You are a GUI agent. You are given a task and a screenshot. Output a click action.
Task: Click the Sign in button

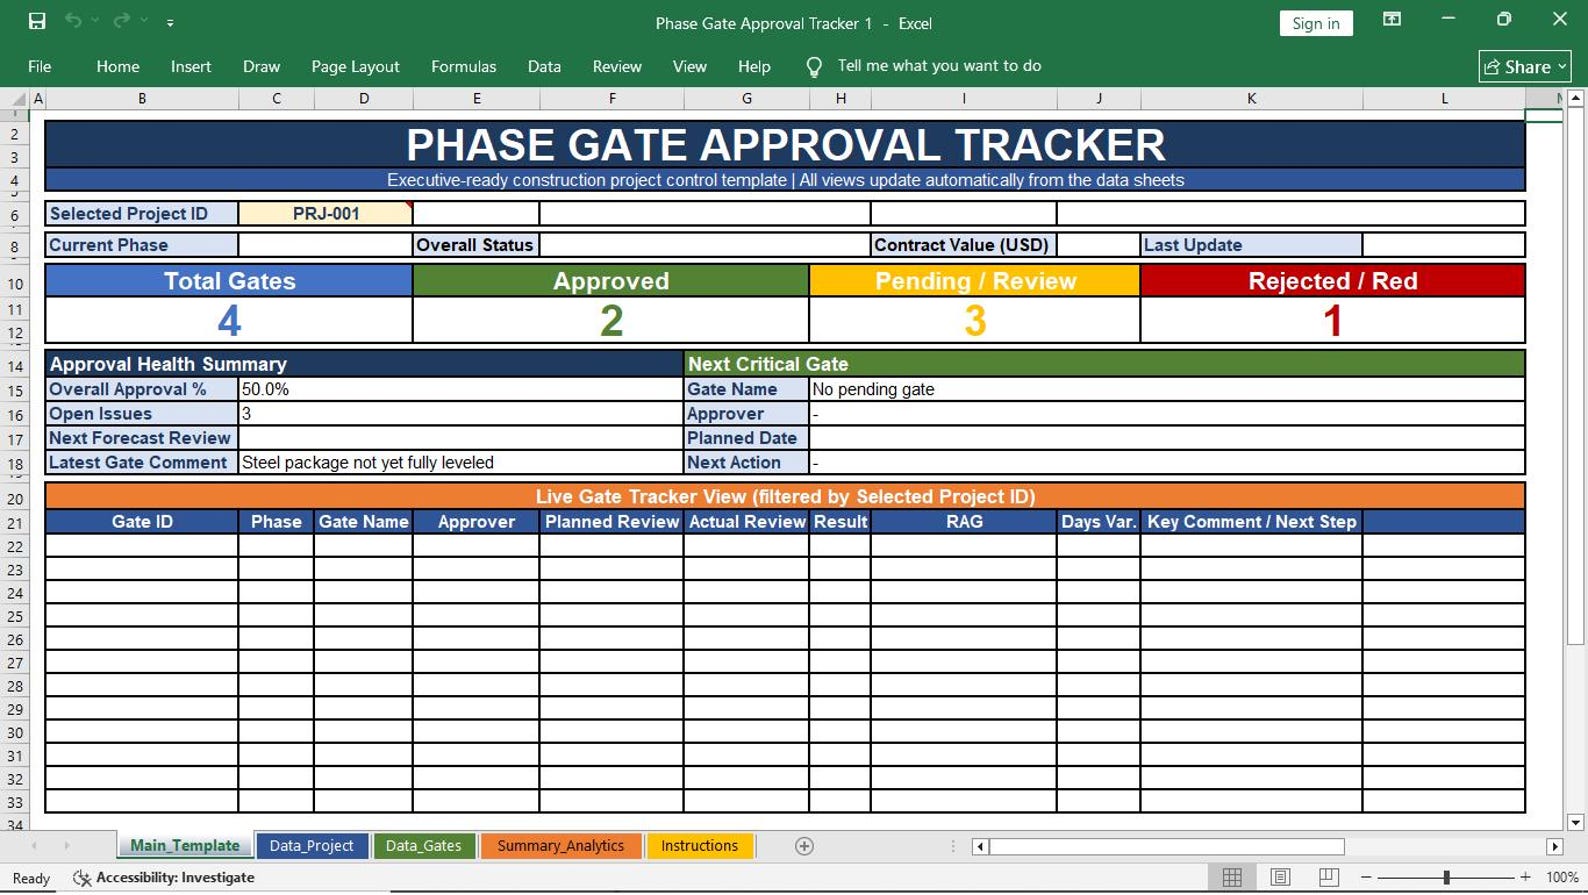[x=1315, y=23]
